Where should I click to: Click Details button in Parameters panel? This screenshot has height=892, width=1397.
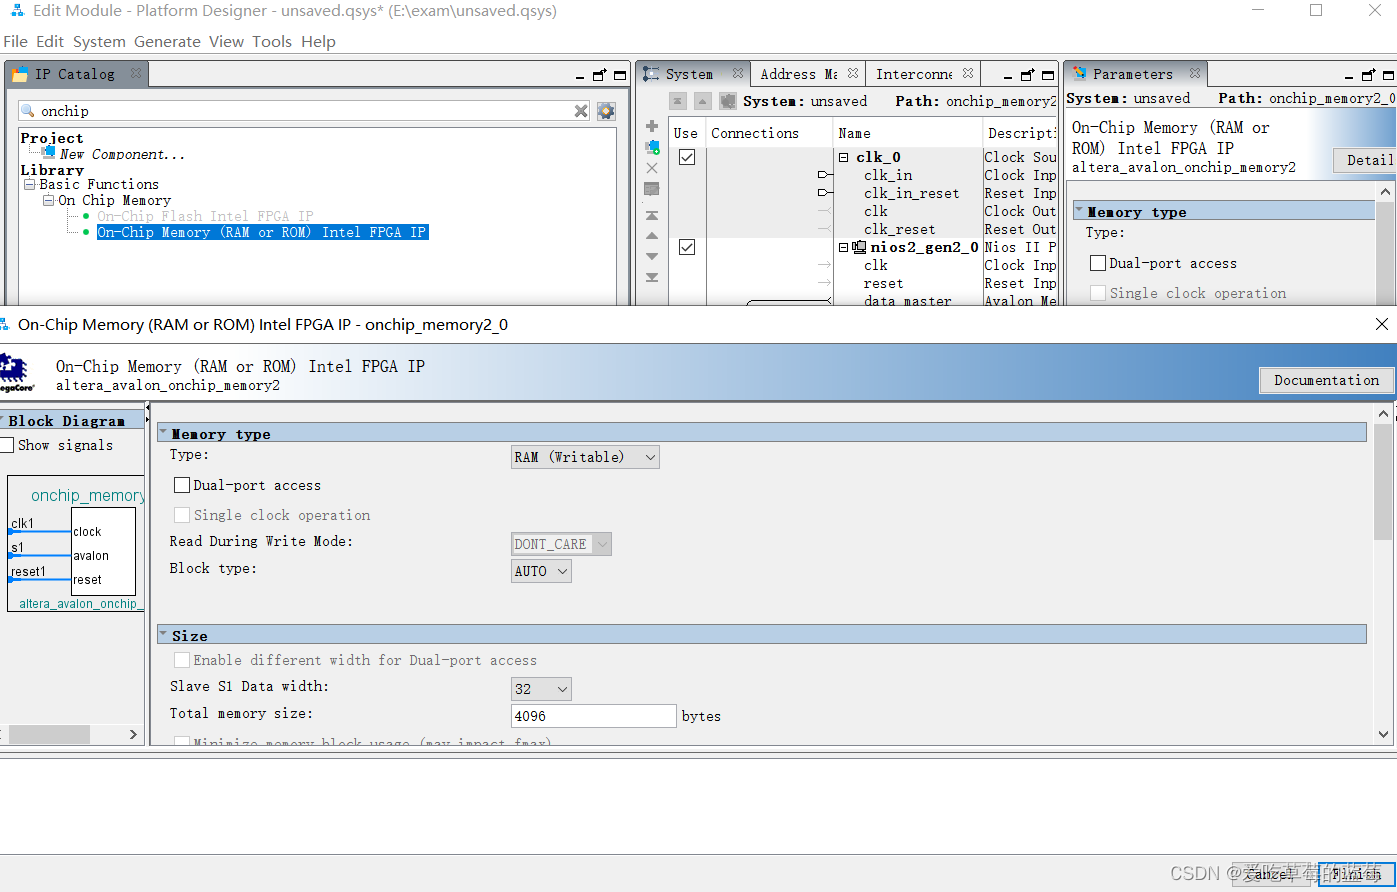pyautogui.click(x=1365, y=160)
